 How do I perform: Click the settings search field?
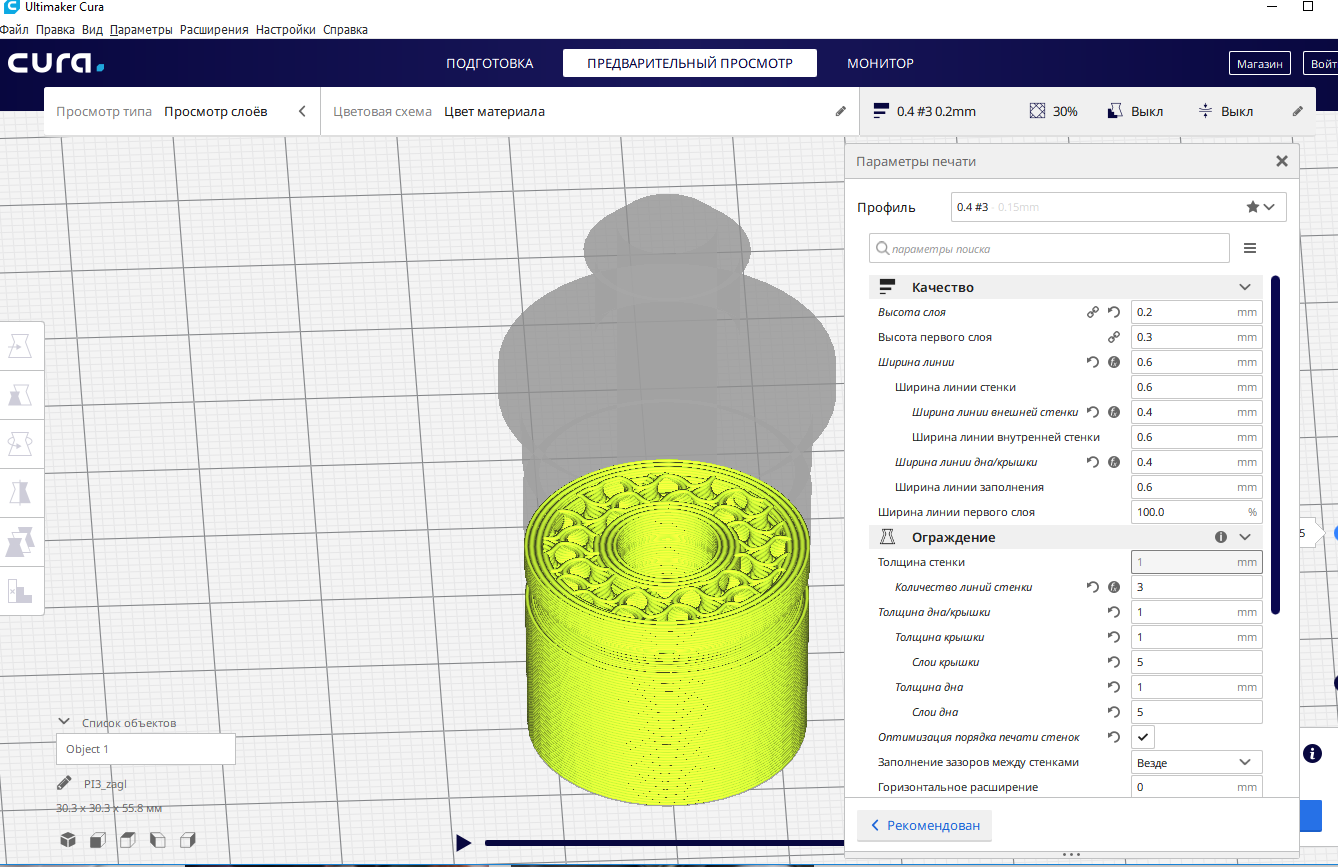(1050, 248)
